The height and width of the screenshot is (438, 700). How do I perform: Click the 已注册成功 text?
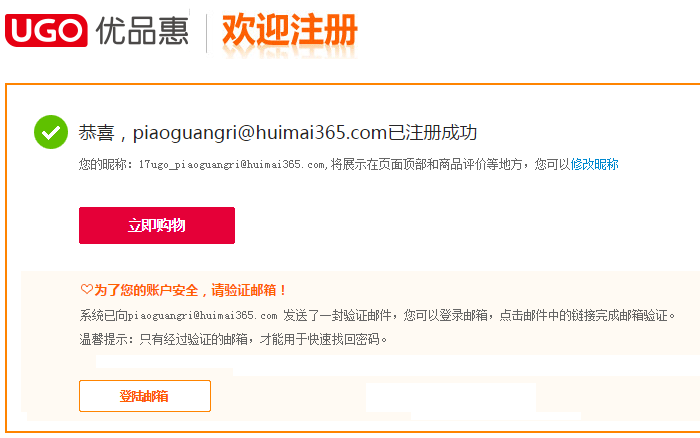[433, 132]
